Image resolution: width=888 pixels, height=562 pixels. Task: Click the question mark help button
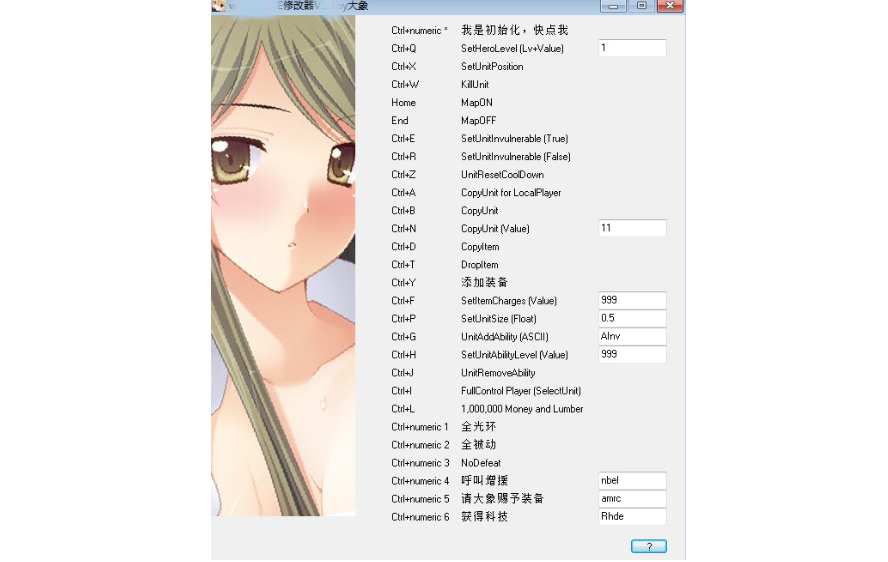(x=648, y=546)
